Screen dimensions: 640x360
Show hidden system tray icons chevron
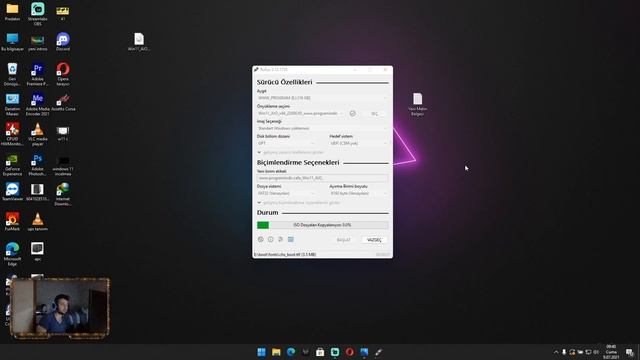tap(556, 352)
